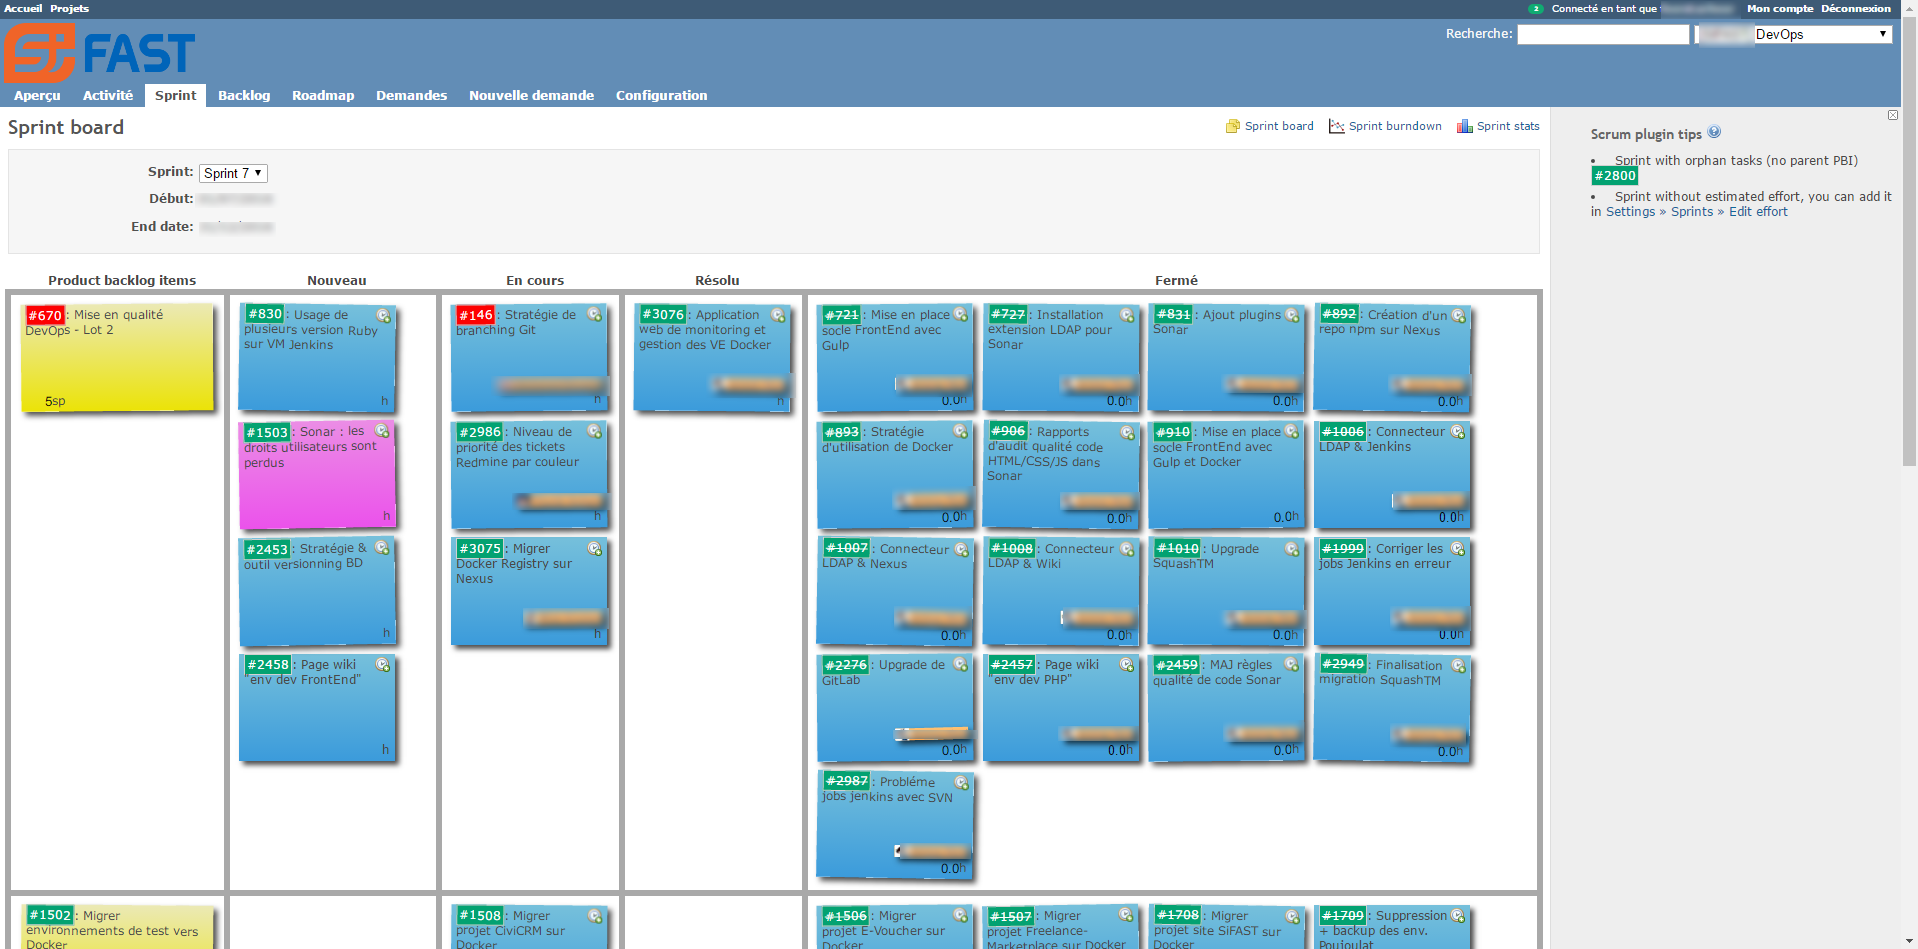Open magnifier icon on task #893 card
Viewport: 1918px width, 949px height.
(961, 432)
